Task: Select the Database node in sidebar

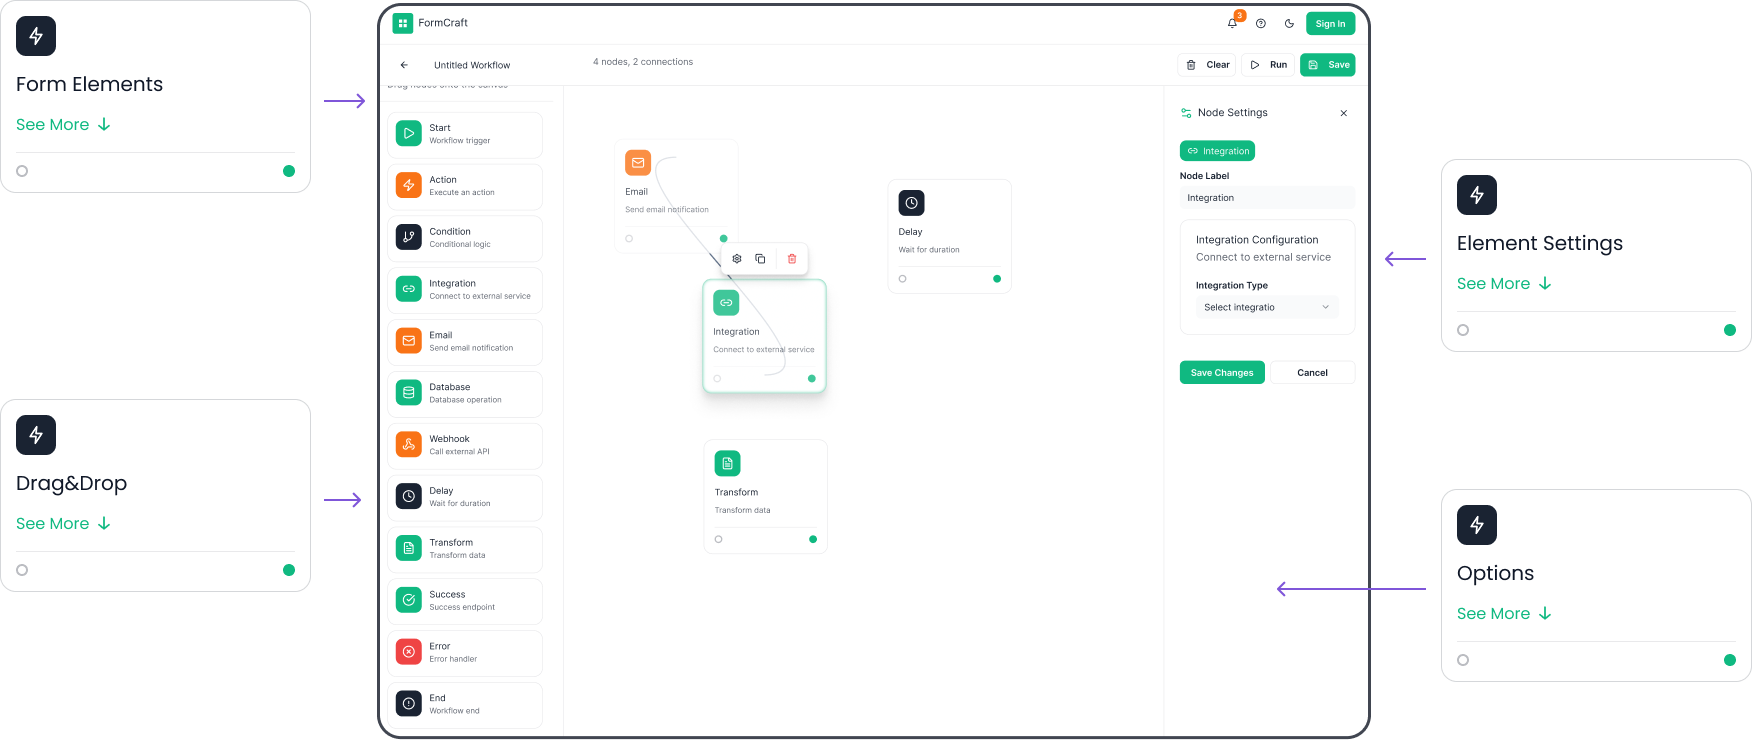Action: click(465, 393)
